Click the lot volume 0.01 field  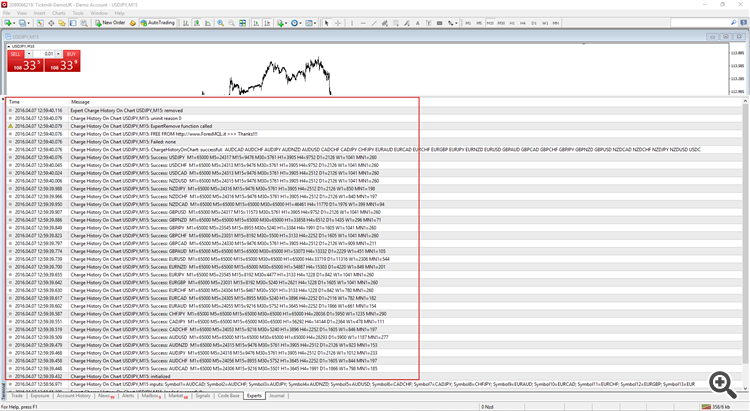[44, 54]
